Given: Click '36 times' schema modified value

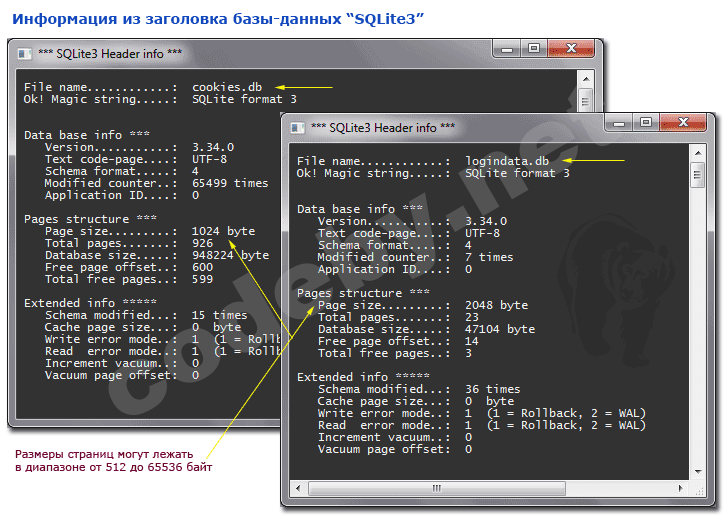Looking at the screenshot, I should pos(493,389).
